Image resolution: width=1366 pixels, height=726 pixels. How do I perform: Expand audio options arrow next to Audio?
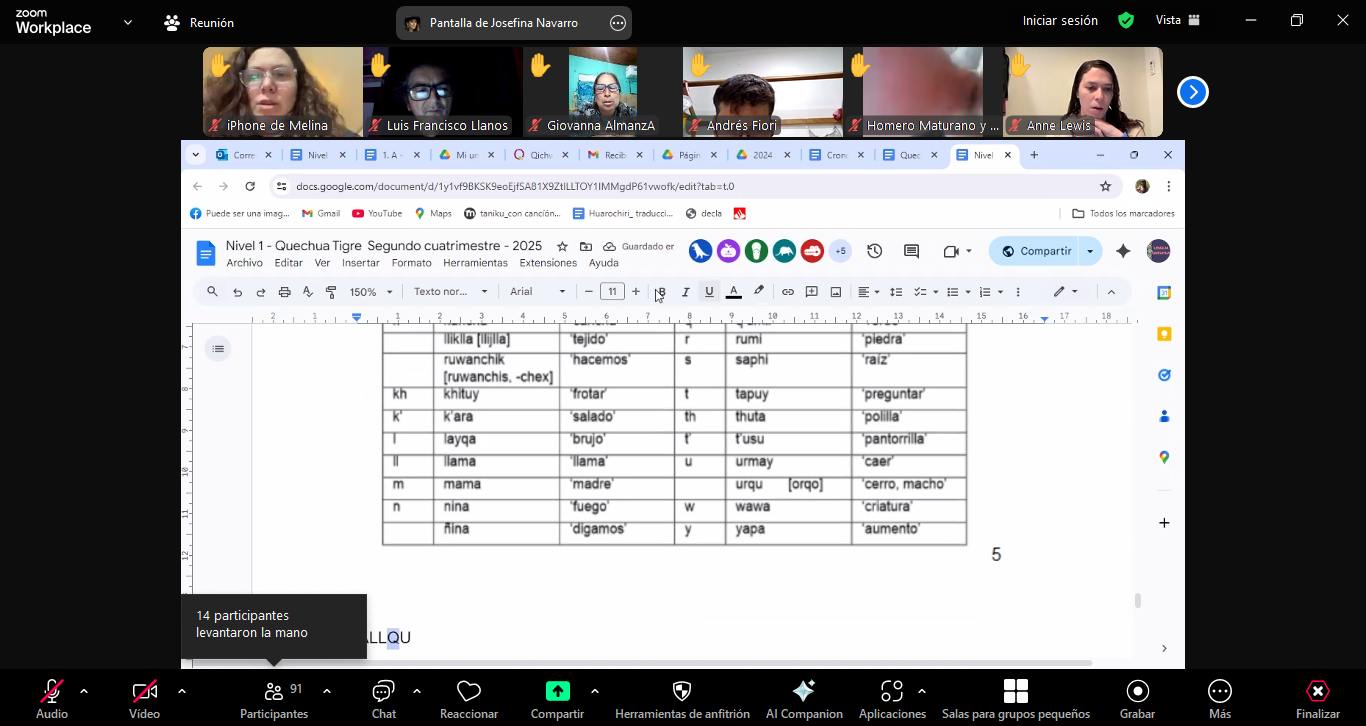tap(84, 691)
